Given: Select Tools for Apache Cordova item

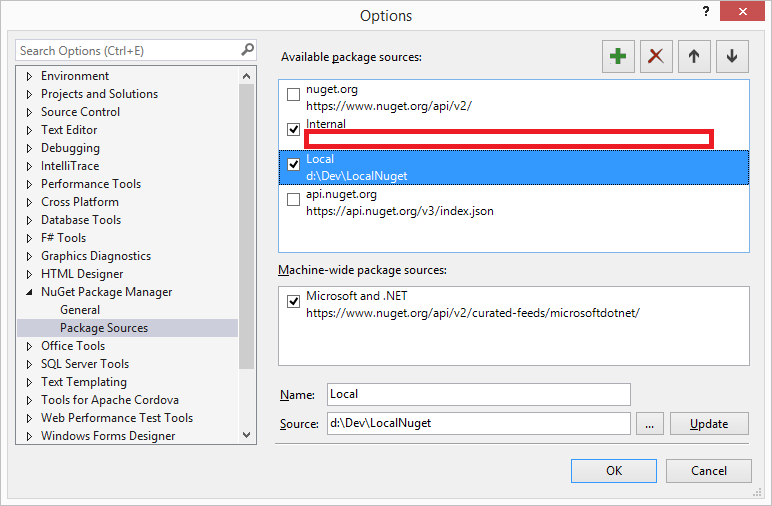Looking at the screenshot, I should pyautogui.click(x=110, y=400).
